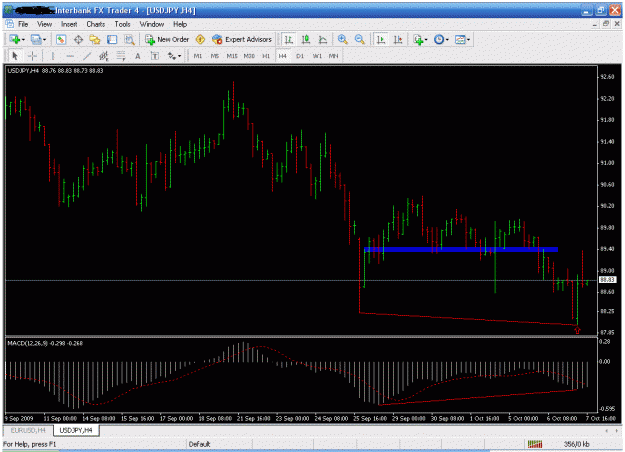Image resolution: width=625 pixels, height=452 pixels.
Task: Click the Profiles icon
Action: click(x=36, y=39)
